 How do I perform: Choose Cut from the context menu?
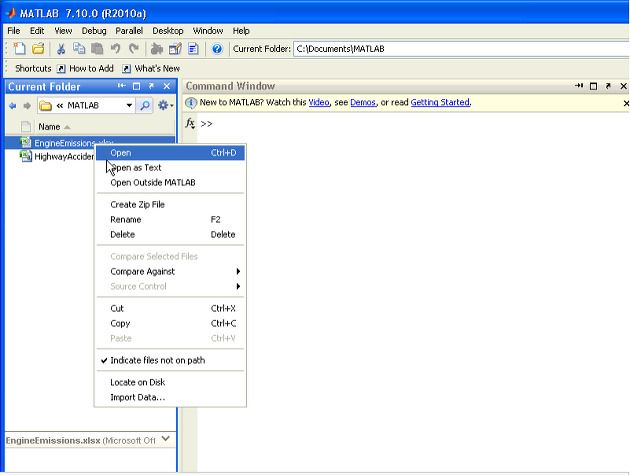pos(170,308)
